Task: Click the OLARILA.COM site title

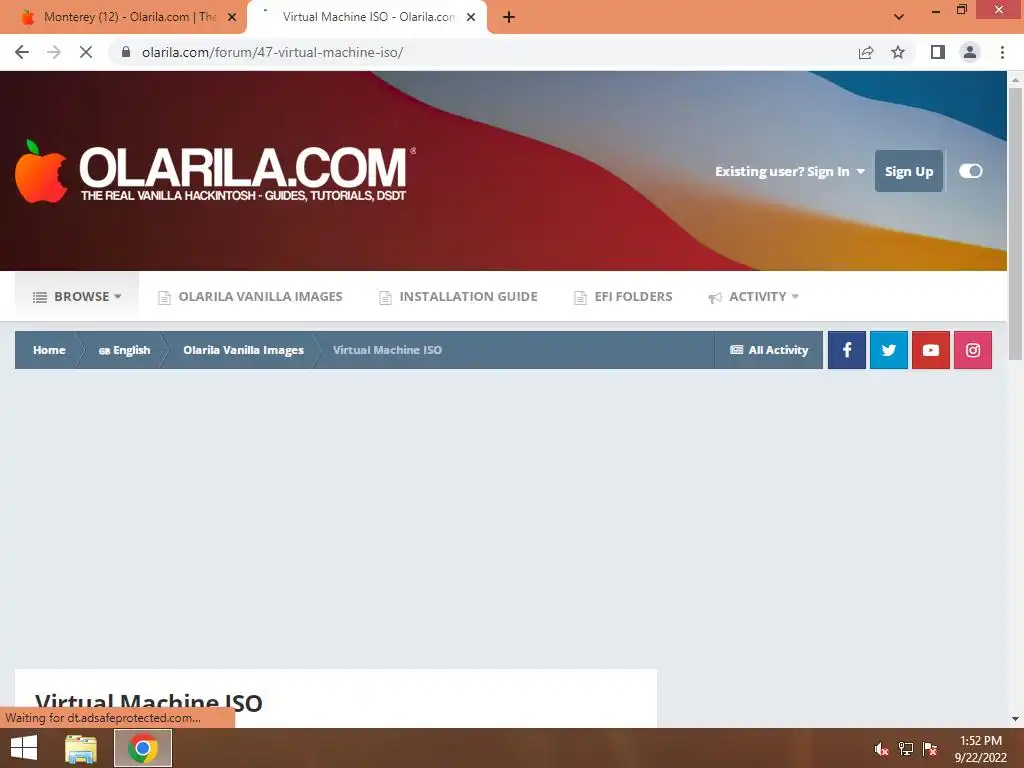Action: [243, 167]
